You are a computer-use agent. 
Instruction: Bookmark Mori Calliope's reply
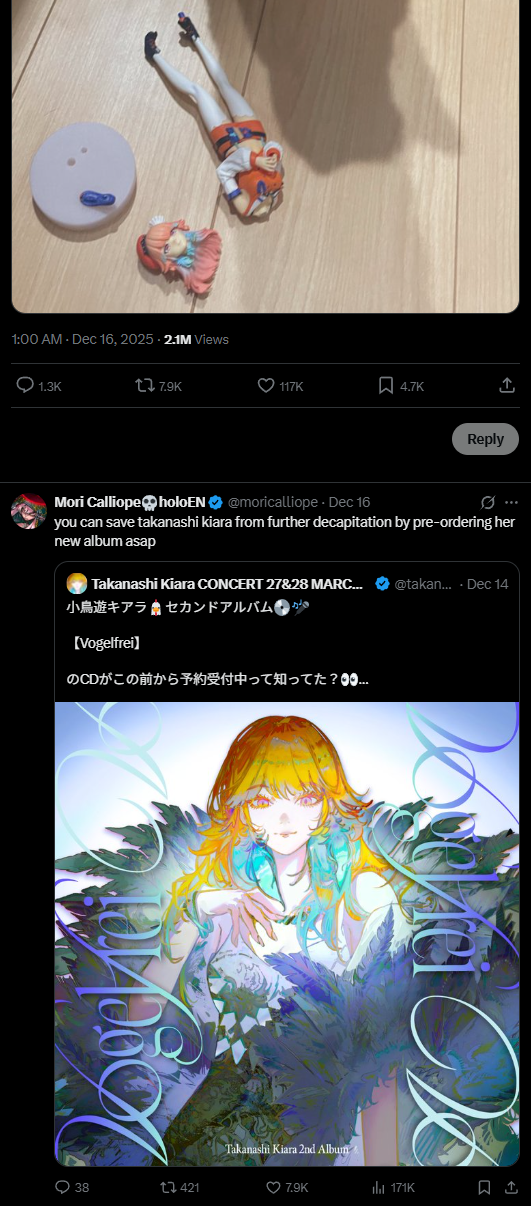(484, 1187)
